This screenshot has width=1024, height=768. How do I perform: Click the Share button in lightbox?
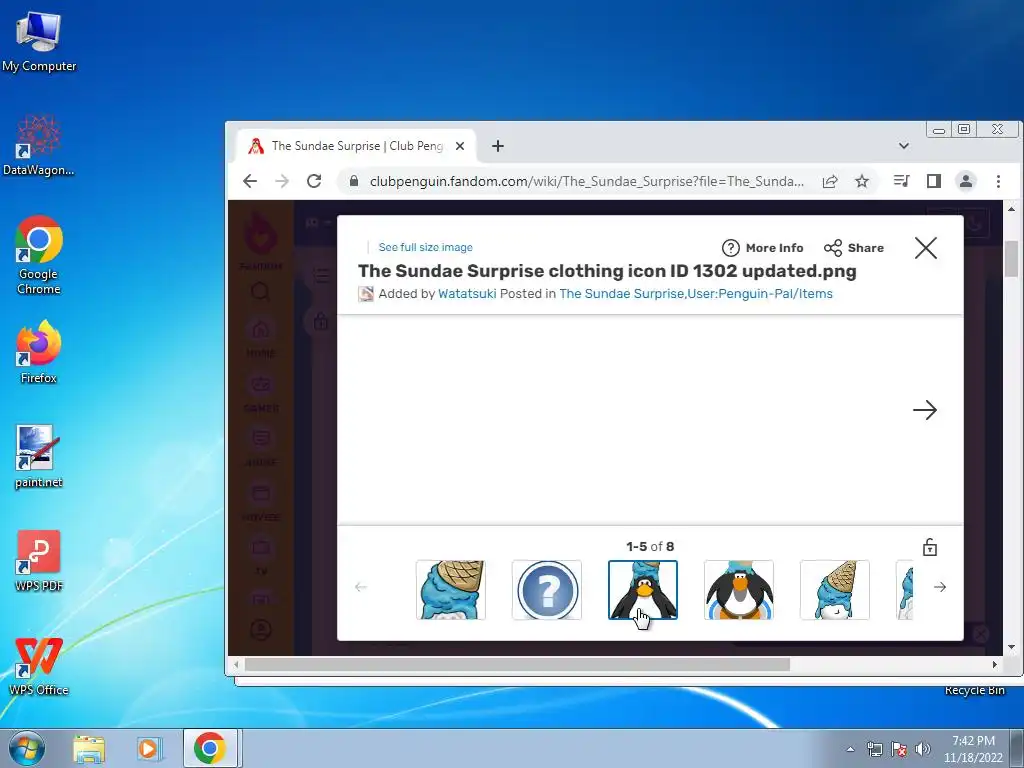(854, 248)
